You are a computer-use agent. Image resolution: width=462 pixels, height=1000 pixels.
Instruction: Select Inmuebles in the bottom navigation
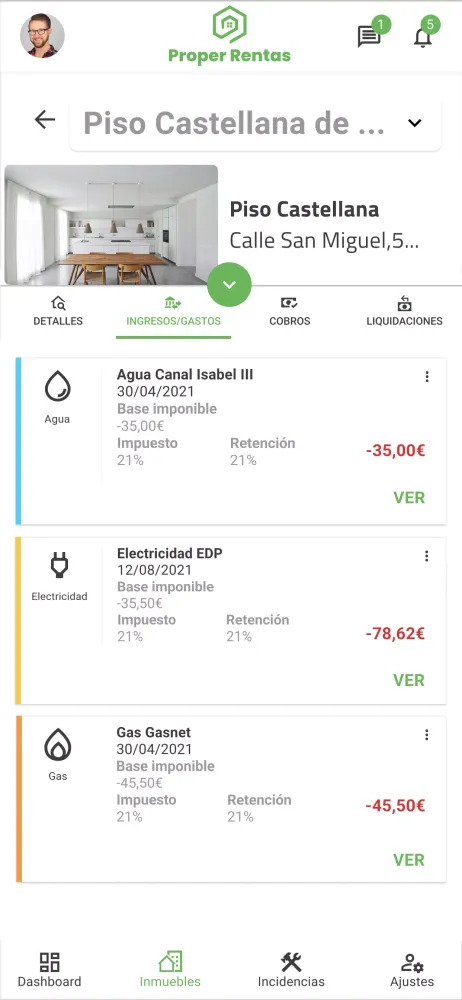click(170, 970)
